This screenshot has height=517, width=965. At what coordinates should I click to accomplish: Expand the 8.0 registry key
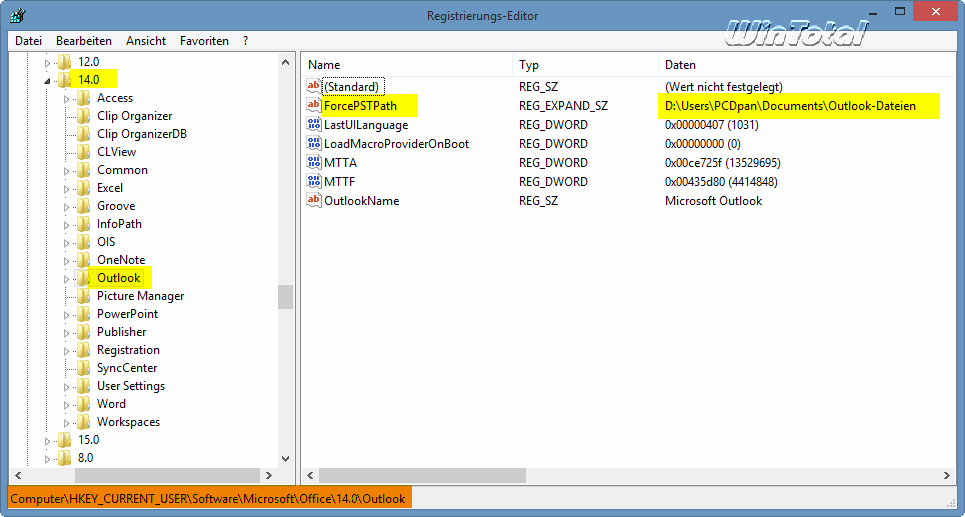pos(48,459)
